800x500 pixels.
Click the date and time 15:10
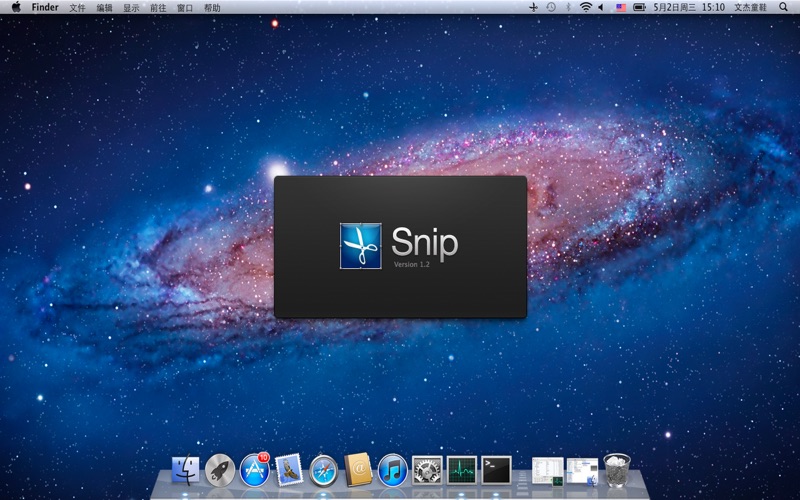(x=689, y=7)
